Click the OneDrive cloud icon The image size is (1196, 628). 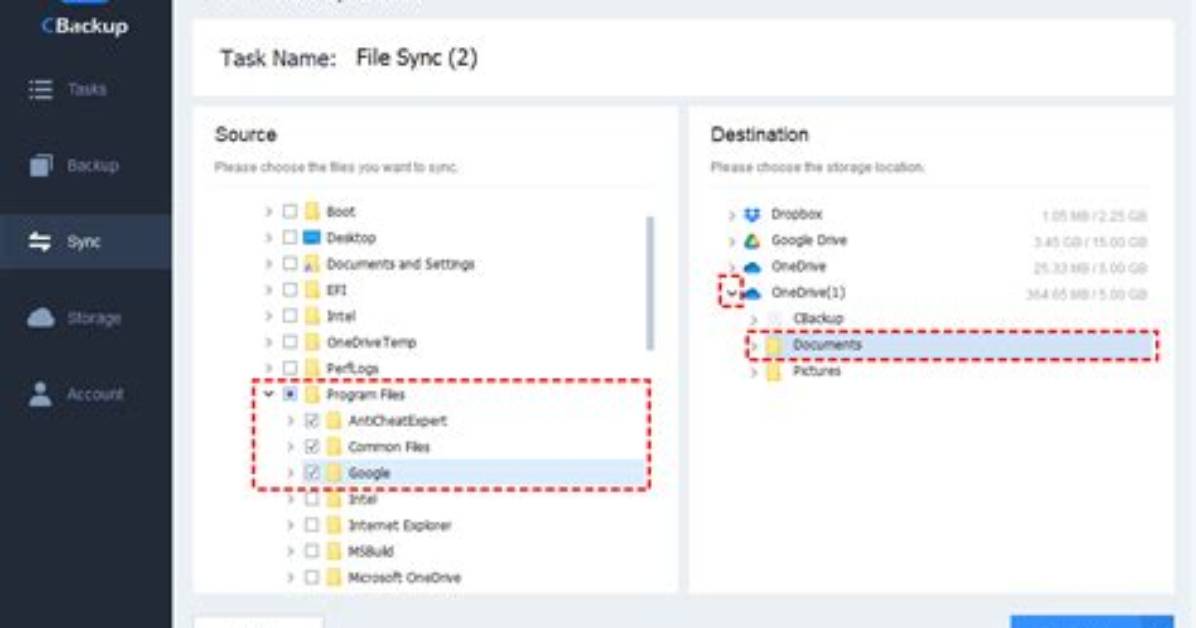[752, 267]
